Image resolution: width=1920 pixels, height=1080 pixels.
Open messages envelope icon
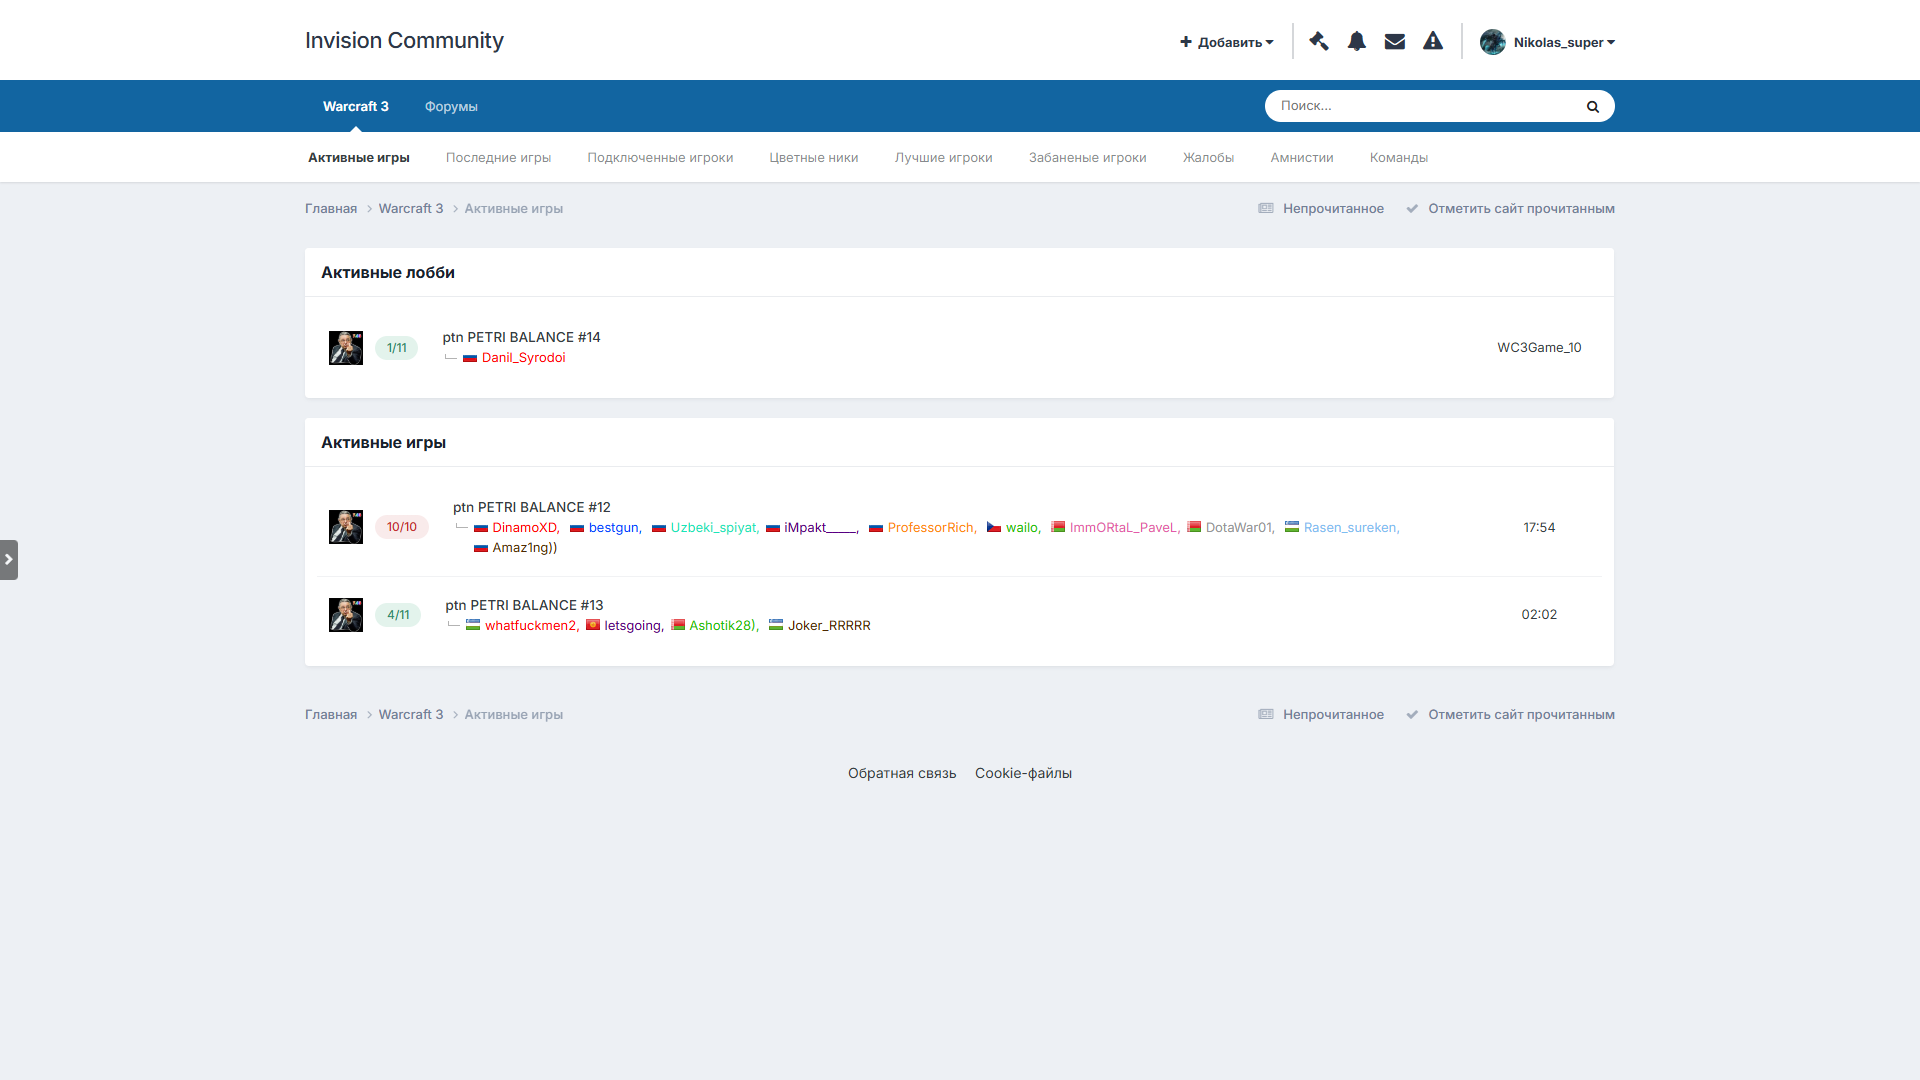pos(1394,41)
